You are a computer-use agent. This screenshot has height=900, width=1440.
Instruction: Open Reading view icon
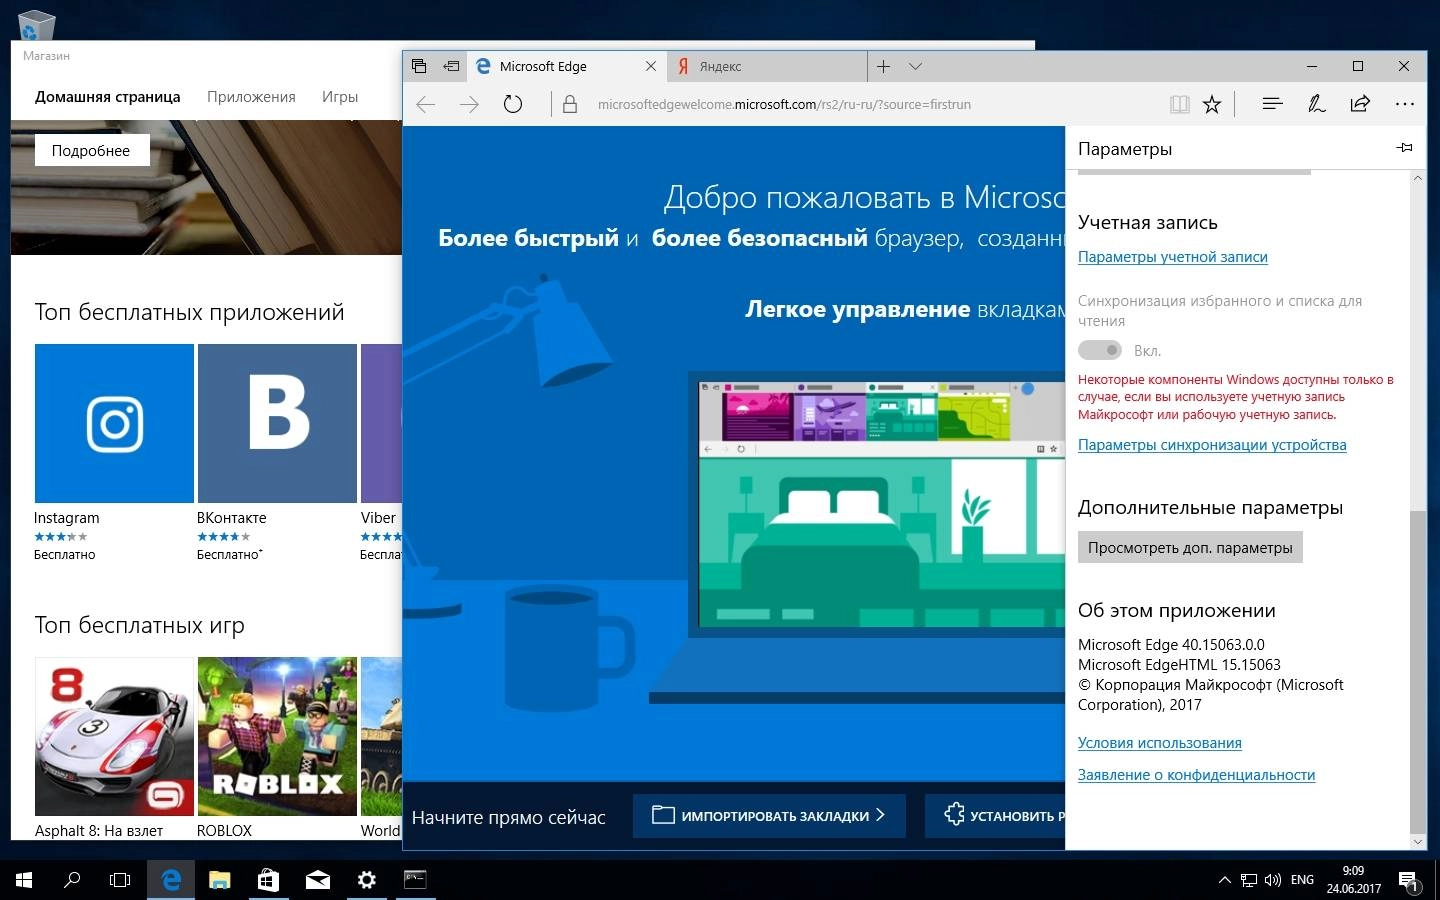click(x=1180, y=104)
